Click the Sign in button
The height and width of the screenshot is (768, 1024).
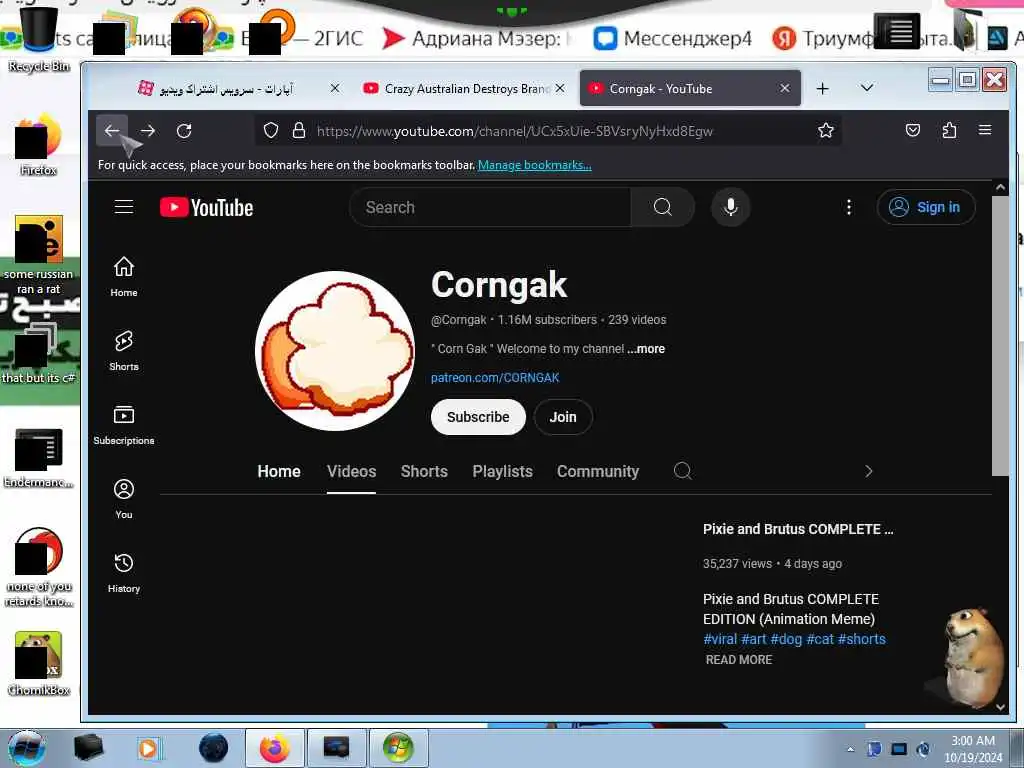(926, 207)
